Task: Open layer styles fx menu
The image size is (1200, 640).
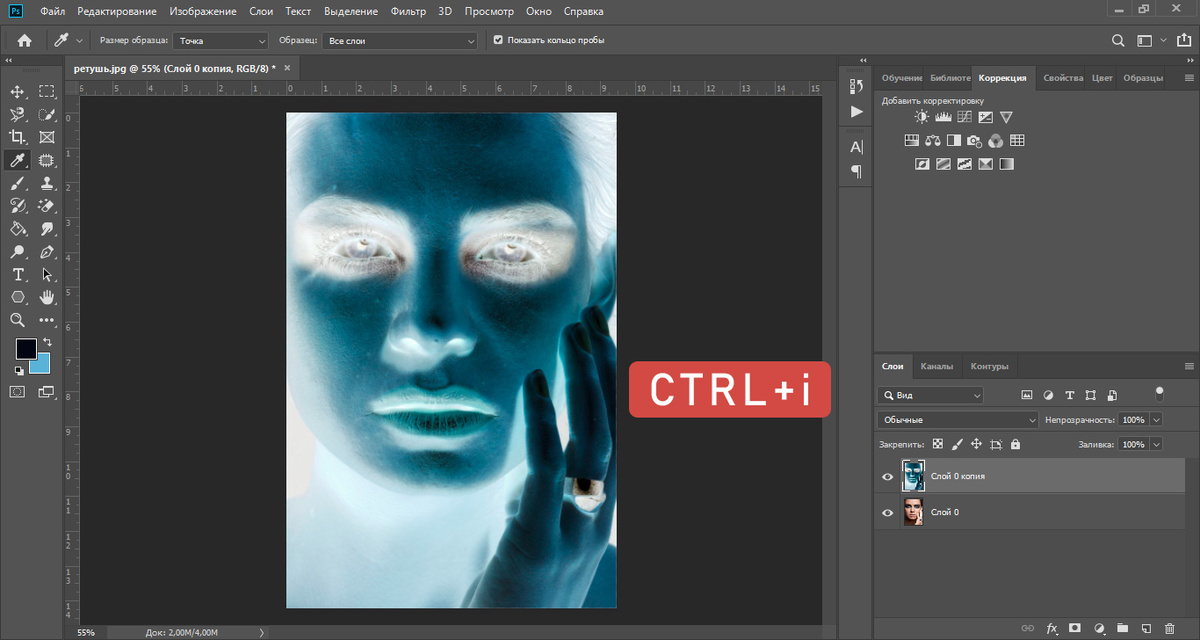Action: (1052, 629)
